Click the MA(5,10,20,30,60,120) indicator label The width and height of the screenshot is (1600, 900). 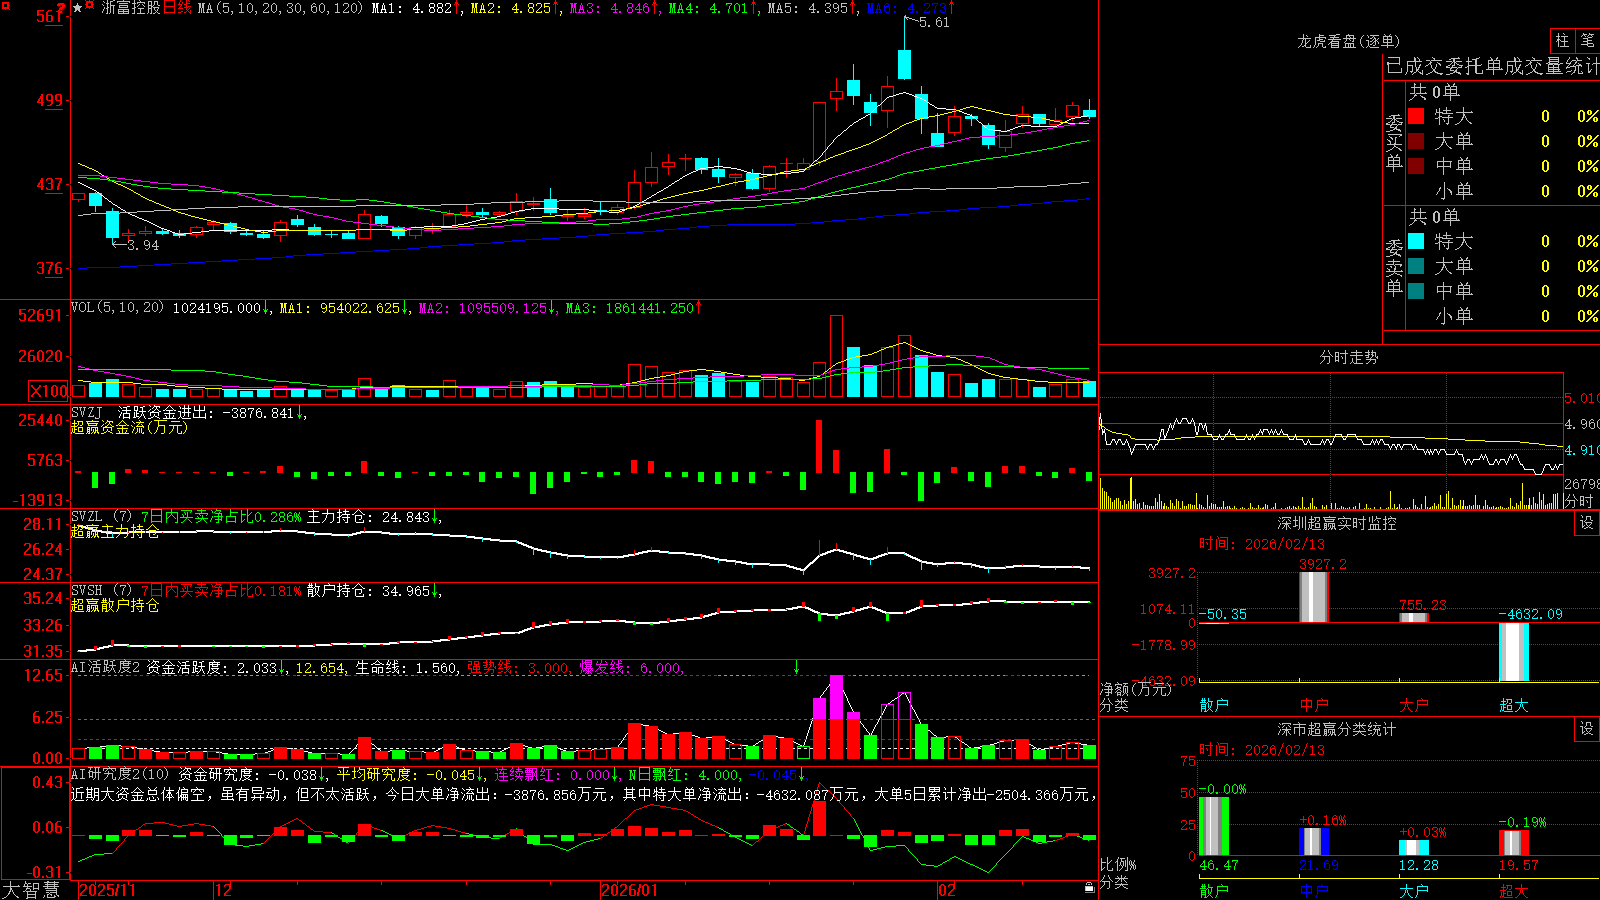280,8
